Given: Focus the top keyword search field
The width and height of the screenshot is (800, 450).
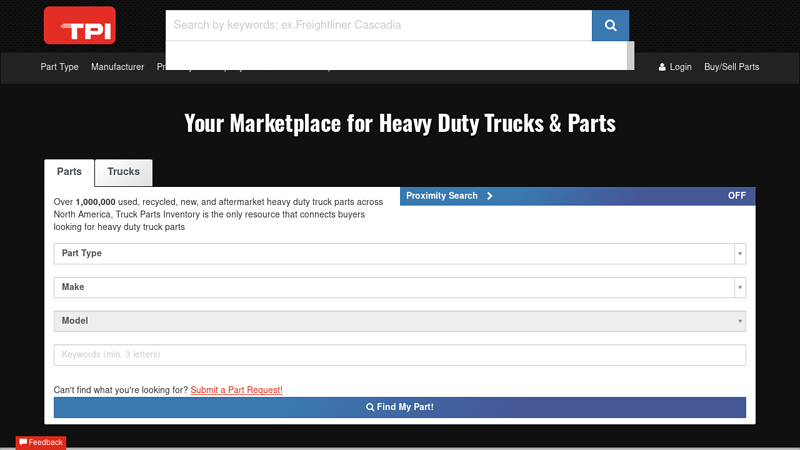Looking at the screenshot, I should [x=379, y=26].
